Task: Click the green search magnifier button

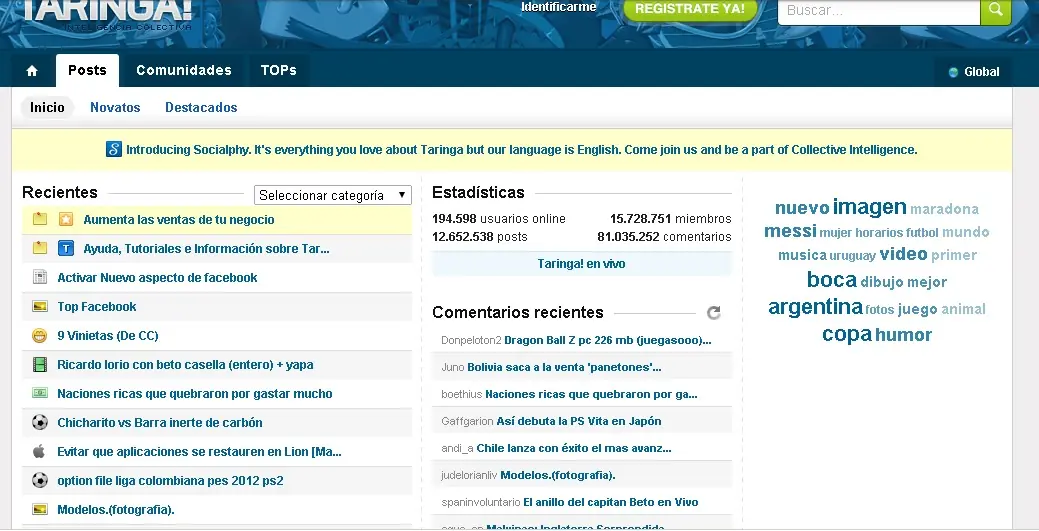Action: point(995,10)
